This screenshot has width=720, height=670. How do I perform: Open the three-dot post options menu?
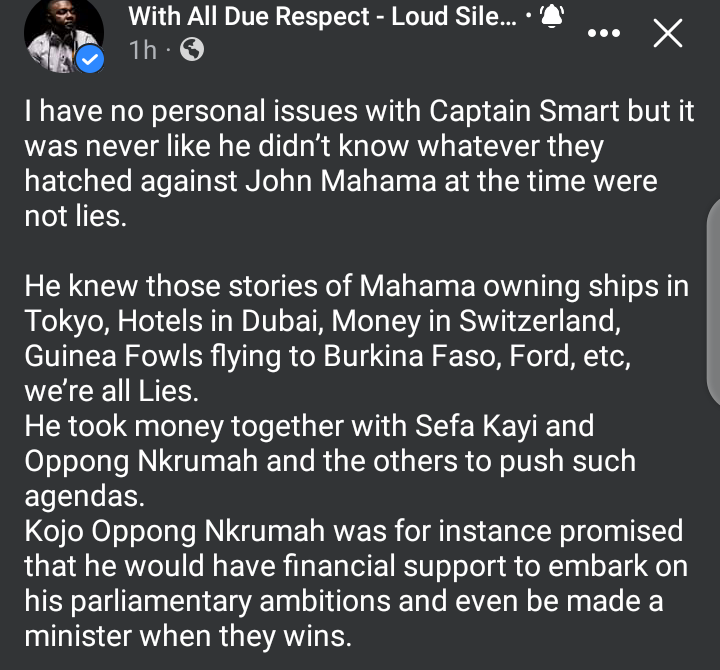603,33
